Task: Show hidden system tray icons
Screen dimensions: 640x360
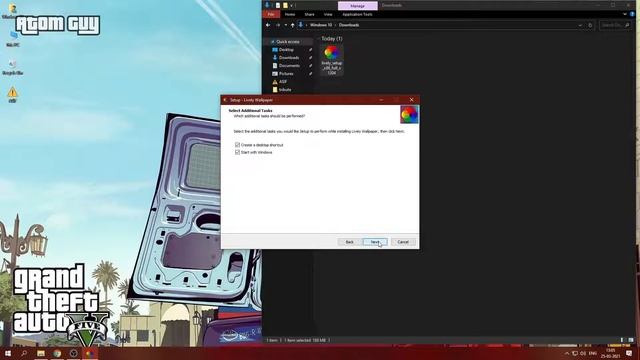Action: coord(567,353)
